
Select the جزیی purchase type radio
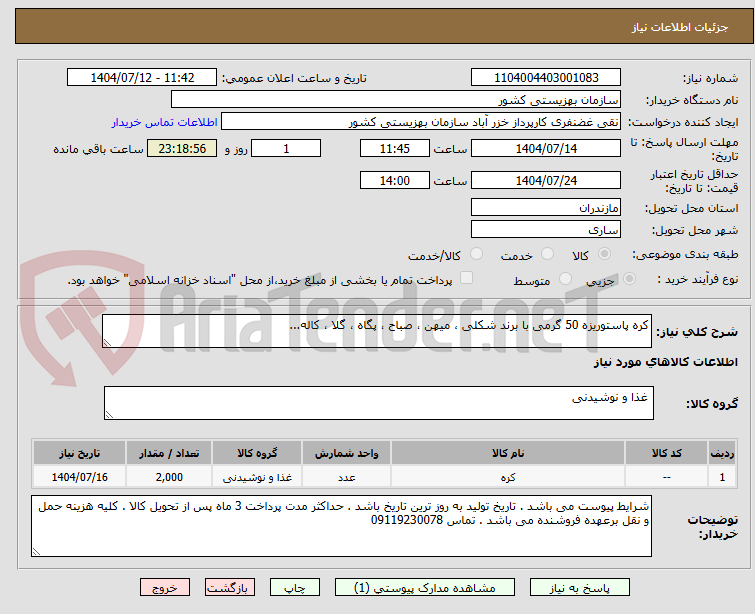click(629, 279)
